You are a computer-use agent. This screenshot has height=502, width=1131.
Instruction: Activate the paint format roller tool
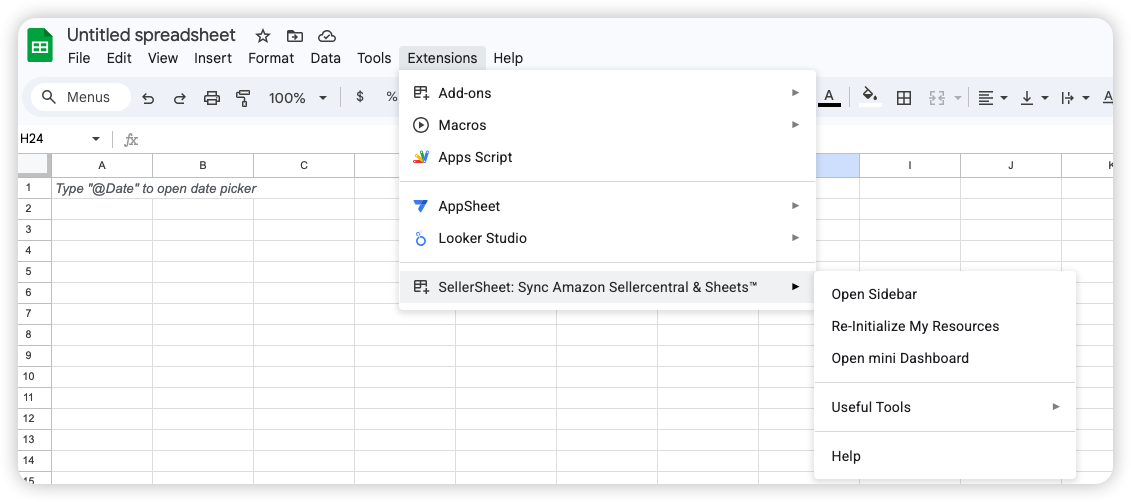(x=243, y=98)
